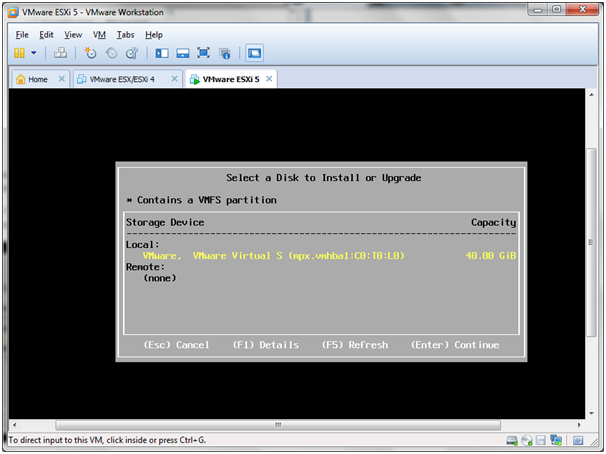Click the Local: label in disk list
The image size is (606, 454).
coord(142,245)
